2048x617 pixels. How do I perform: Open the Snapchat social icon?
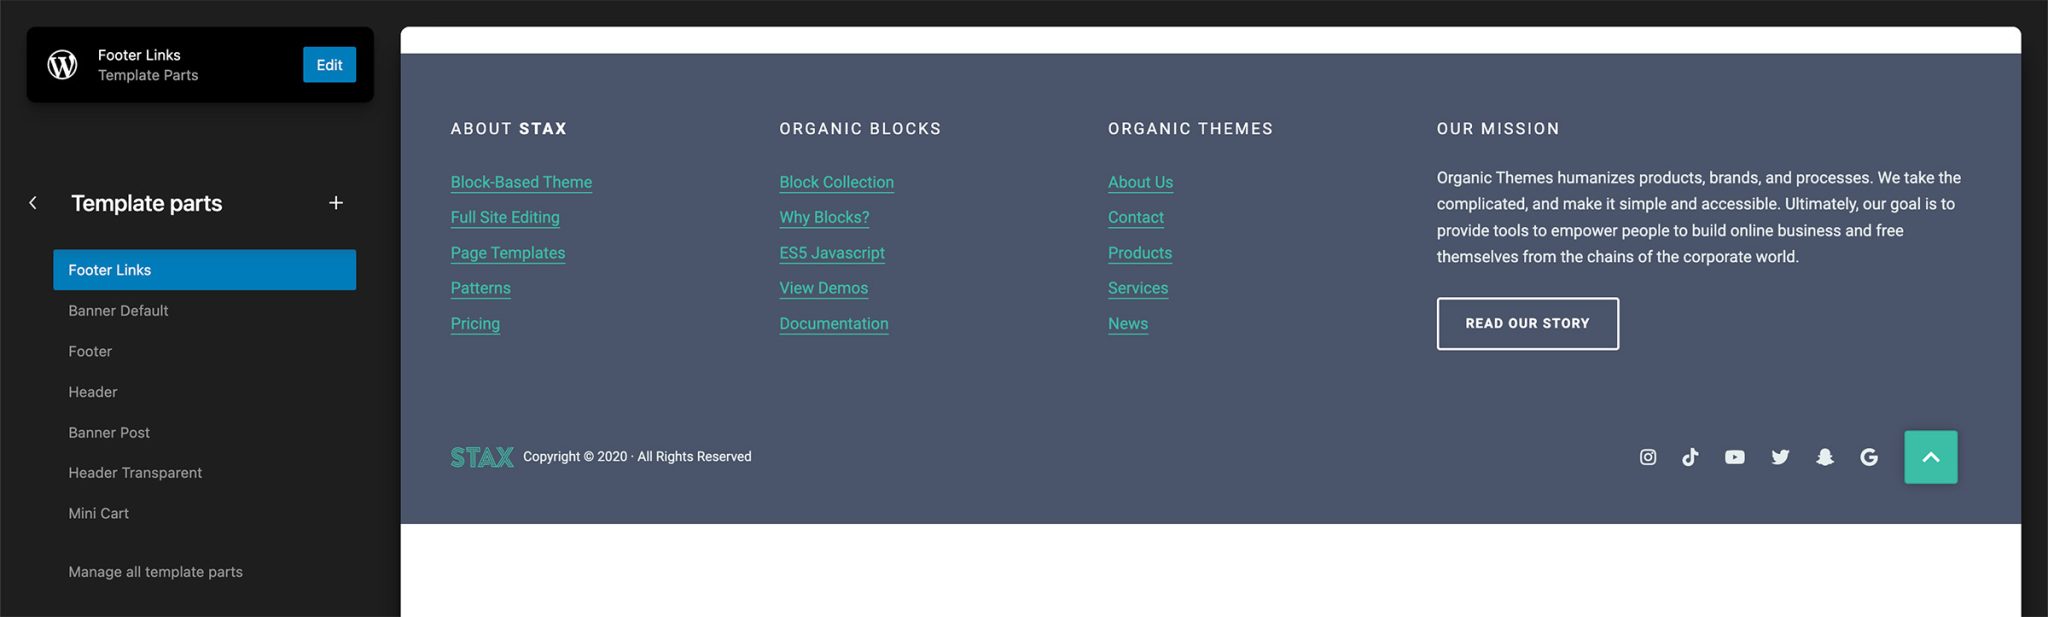1825,457
